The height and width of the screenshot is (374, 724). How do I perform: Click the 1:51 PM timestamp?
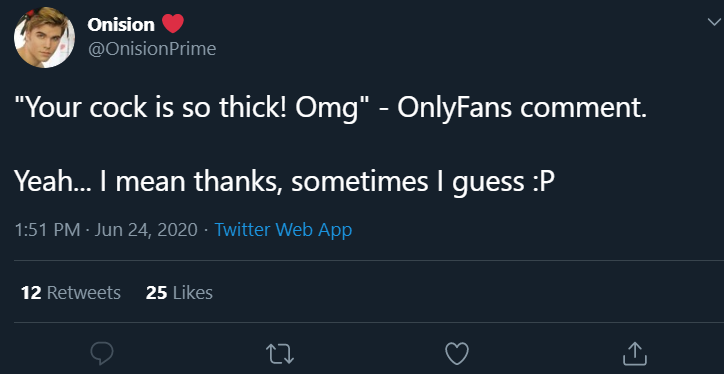point(48,229)
